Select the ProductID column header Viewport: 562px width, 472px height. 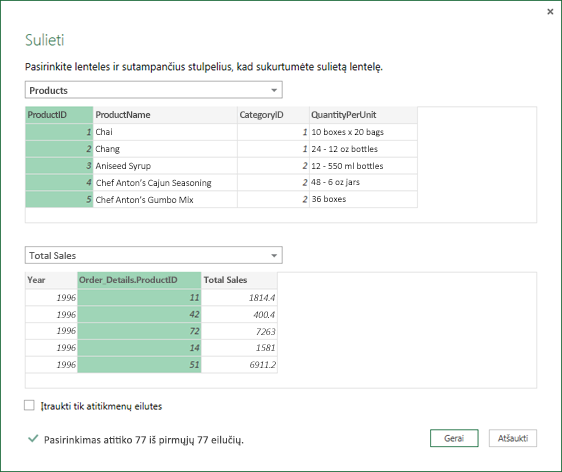tap(59, 115)
